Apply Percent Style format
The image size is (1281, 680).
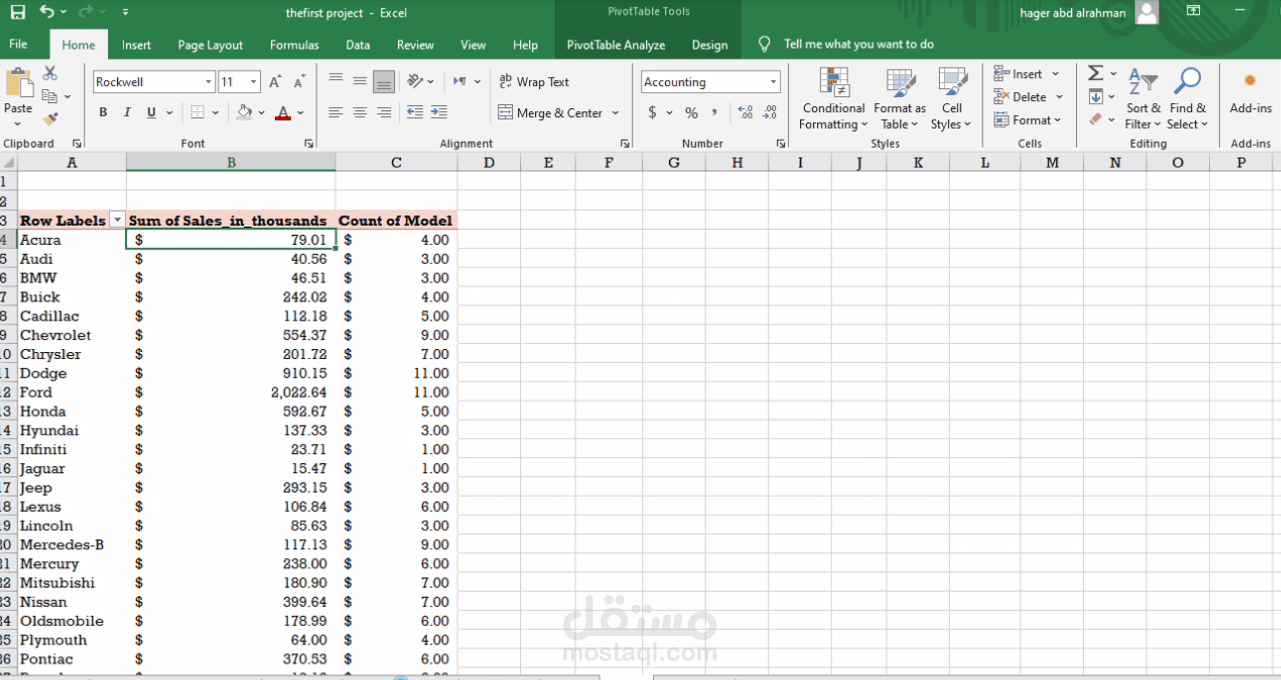(x=691, y=113)
